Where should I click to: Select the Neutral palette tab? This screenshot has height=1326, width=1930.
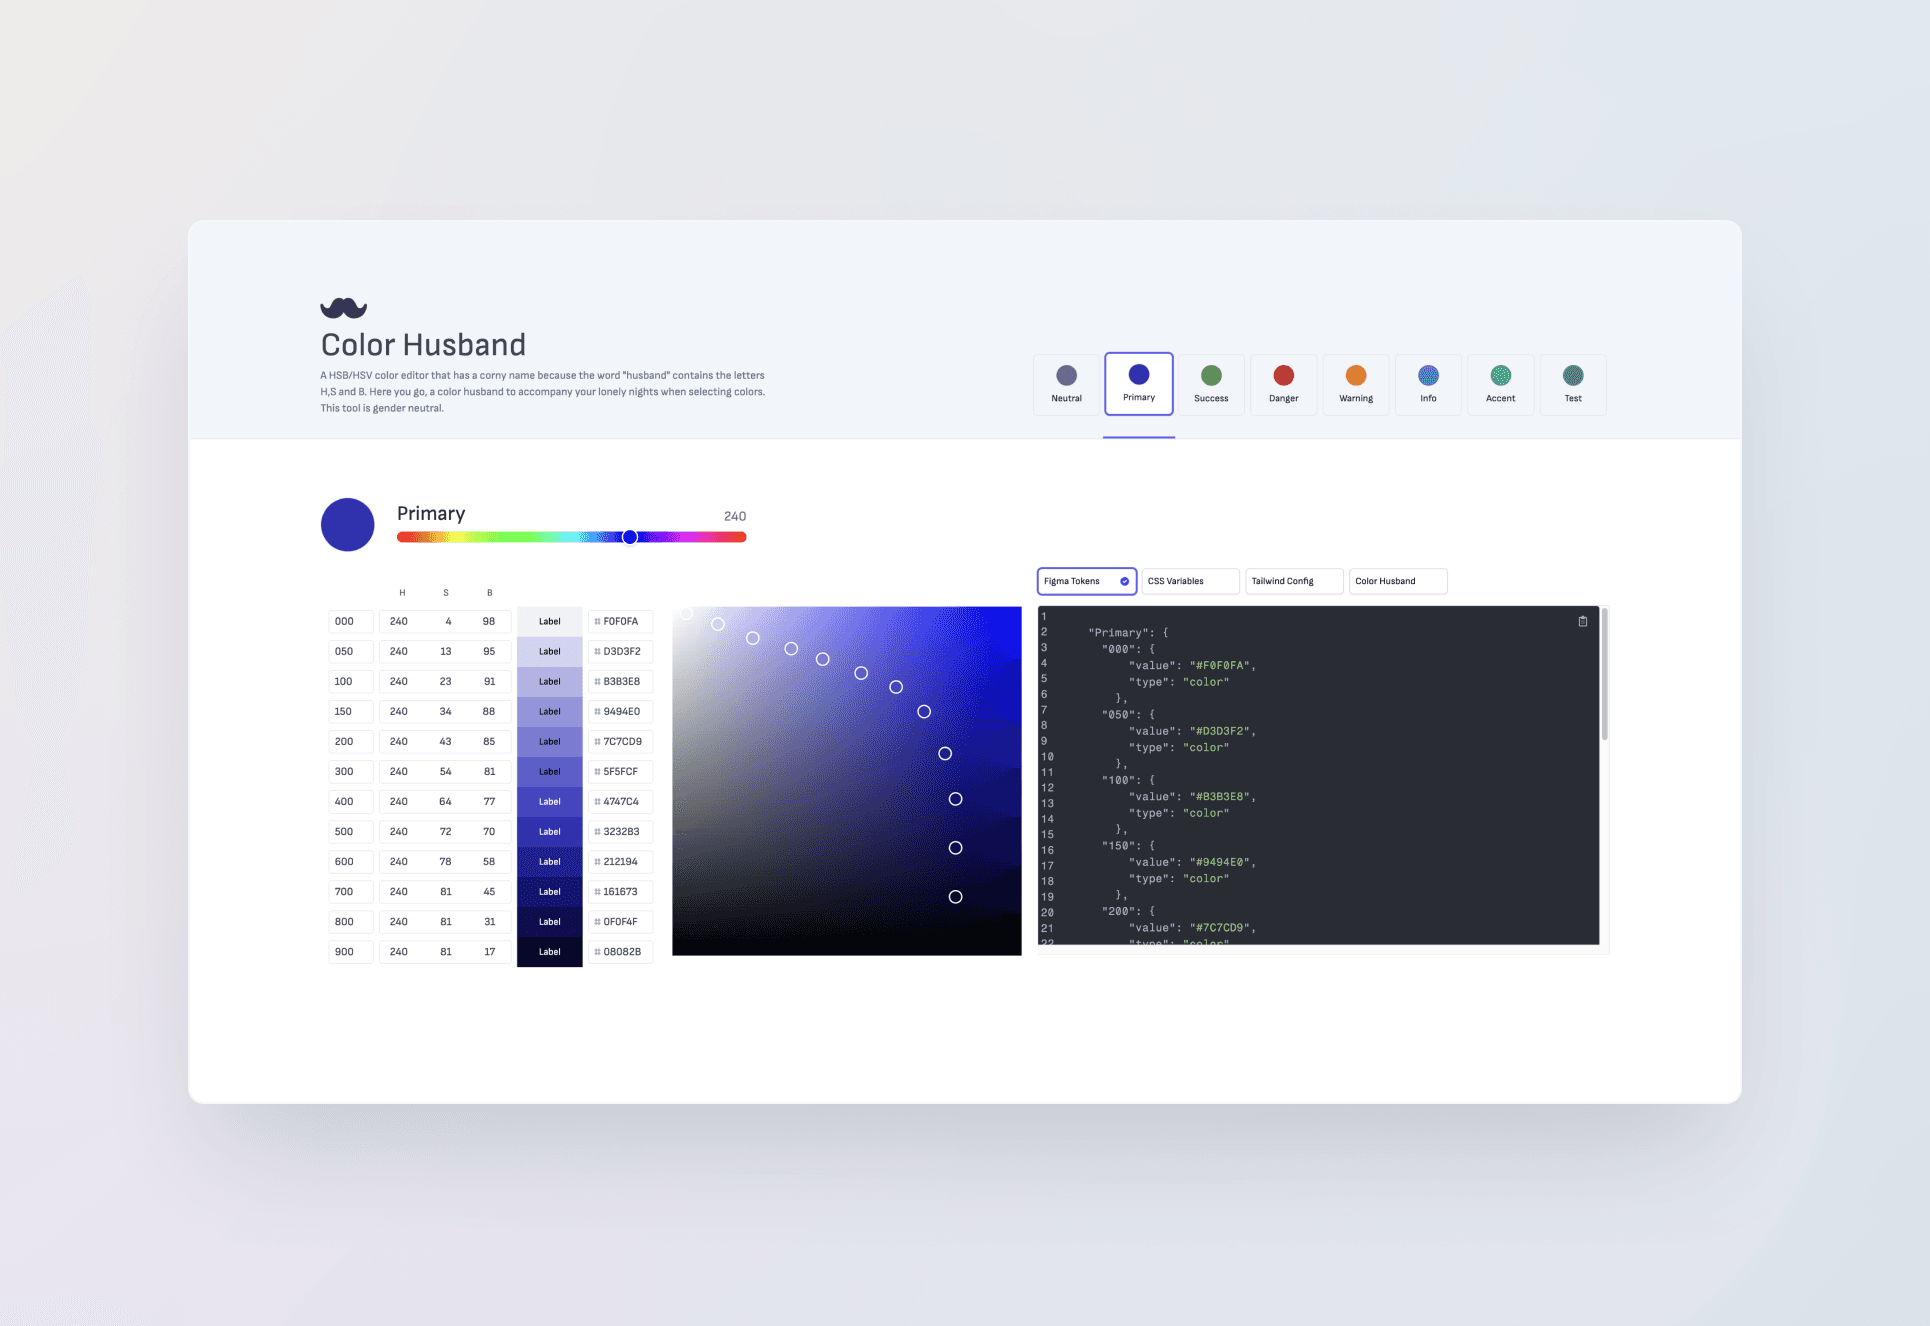click(1066, 384)
